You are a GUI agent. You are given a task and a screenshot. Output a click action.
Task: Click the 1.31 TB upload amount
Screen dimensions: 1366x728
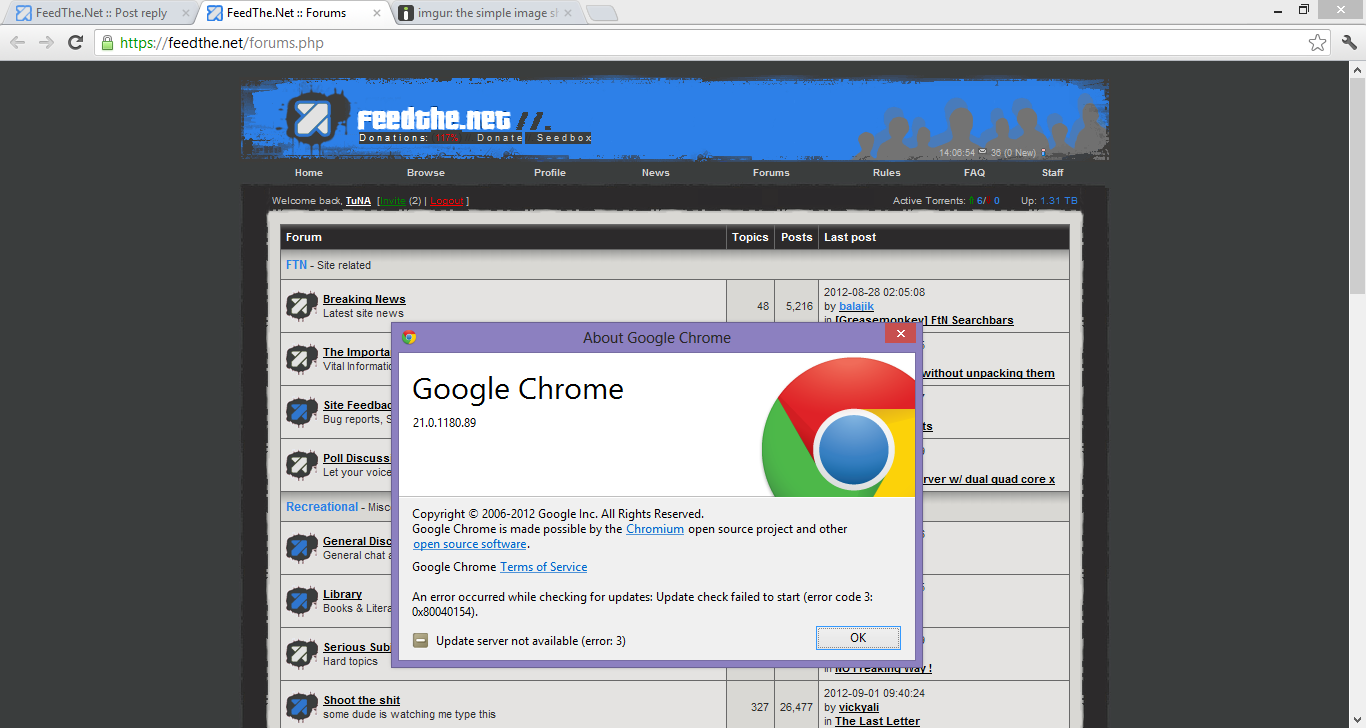click(1059, 201)
